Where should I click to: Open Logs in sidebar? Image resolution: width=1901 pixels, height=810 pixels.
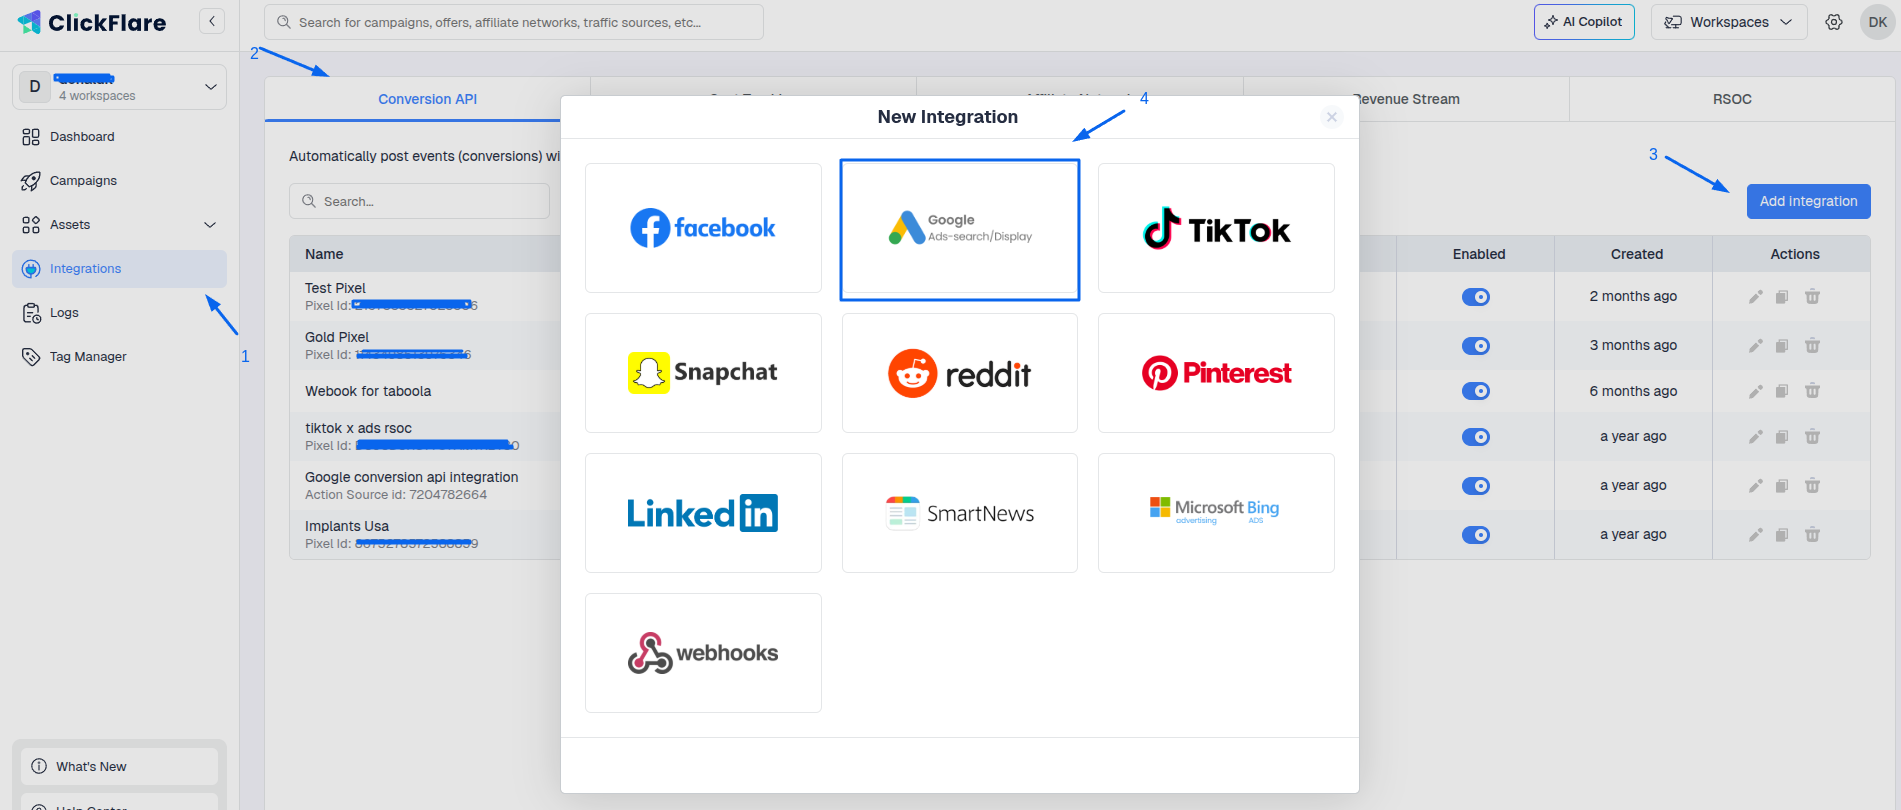click(119, 313)
